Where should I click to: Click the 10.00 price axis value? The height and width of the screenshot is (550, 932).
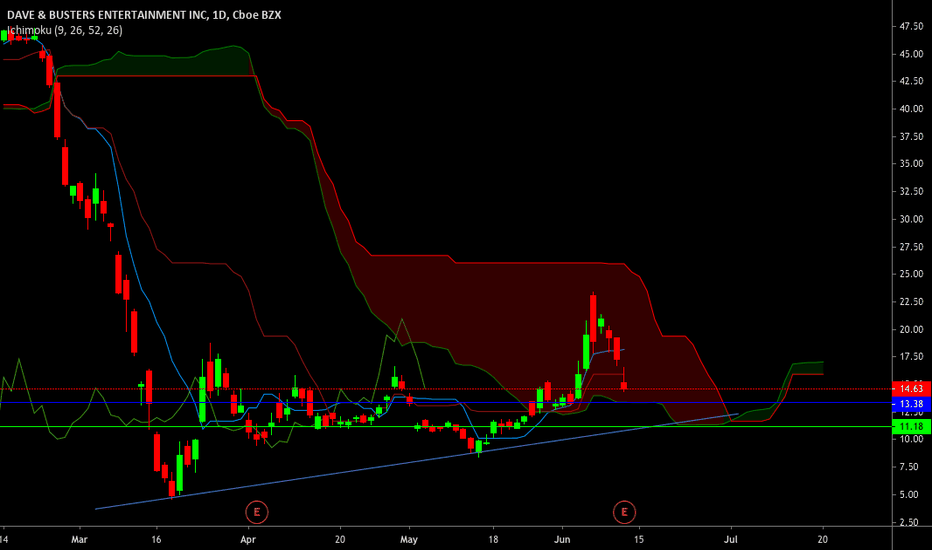911,439
